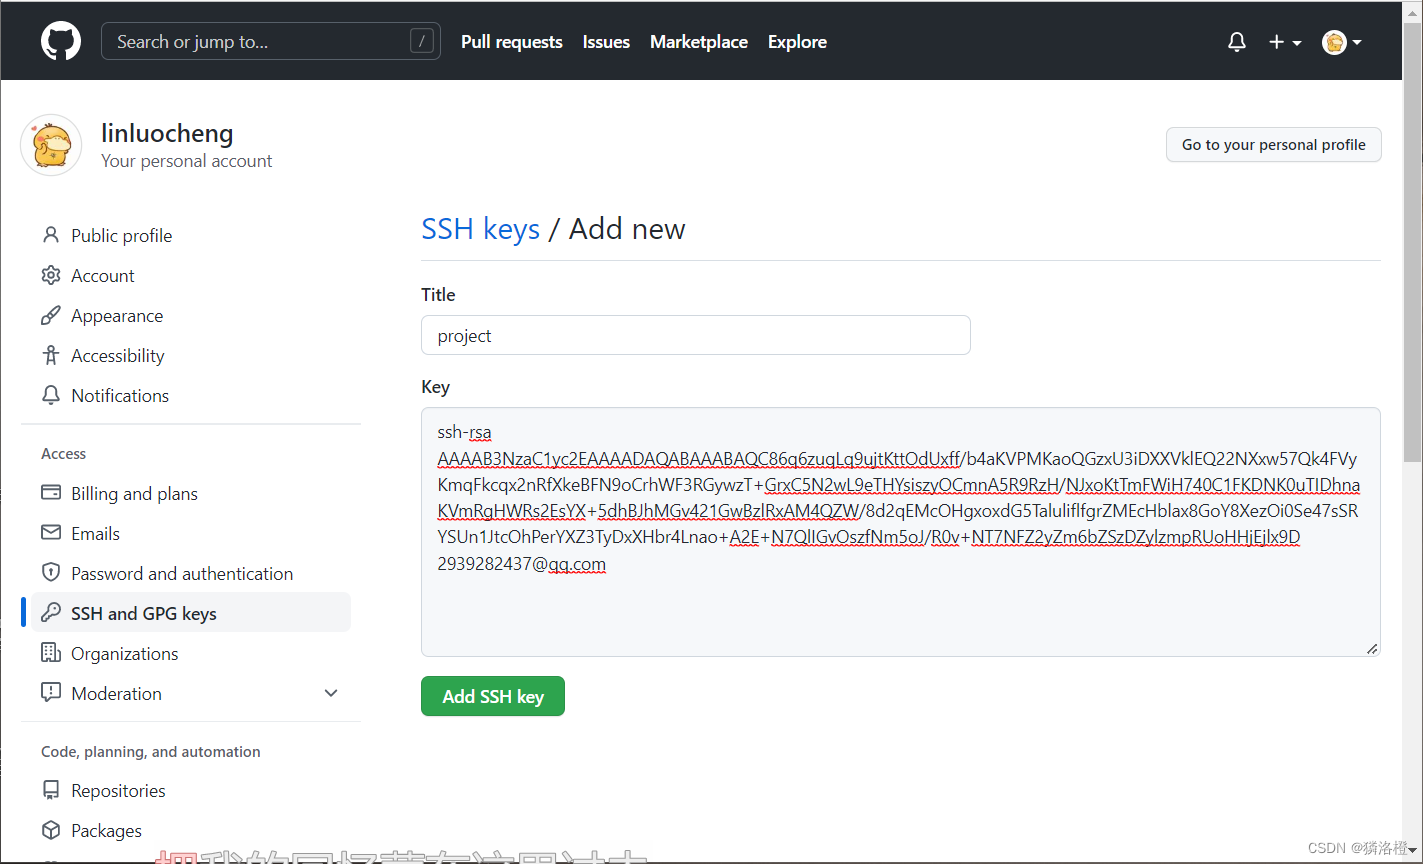Click the Moderation report icon
The width and height of the screenshot is (1423, 864).
tap(51, 693)
